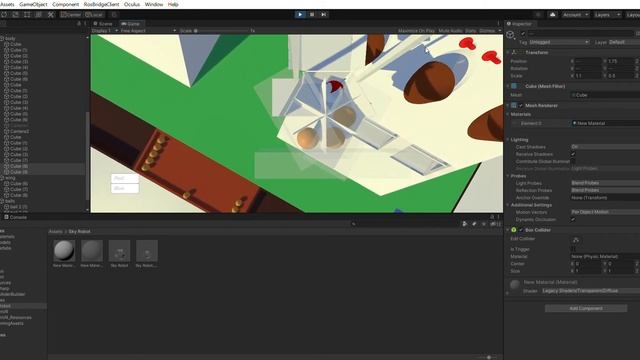The image size is (640, 360).
Task: Select the body object in Hierarchy
Action: click(10, 38)
